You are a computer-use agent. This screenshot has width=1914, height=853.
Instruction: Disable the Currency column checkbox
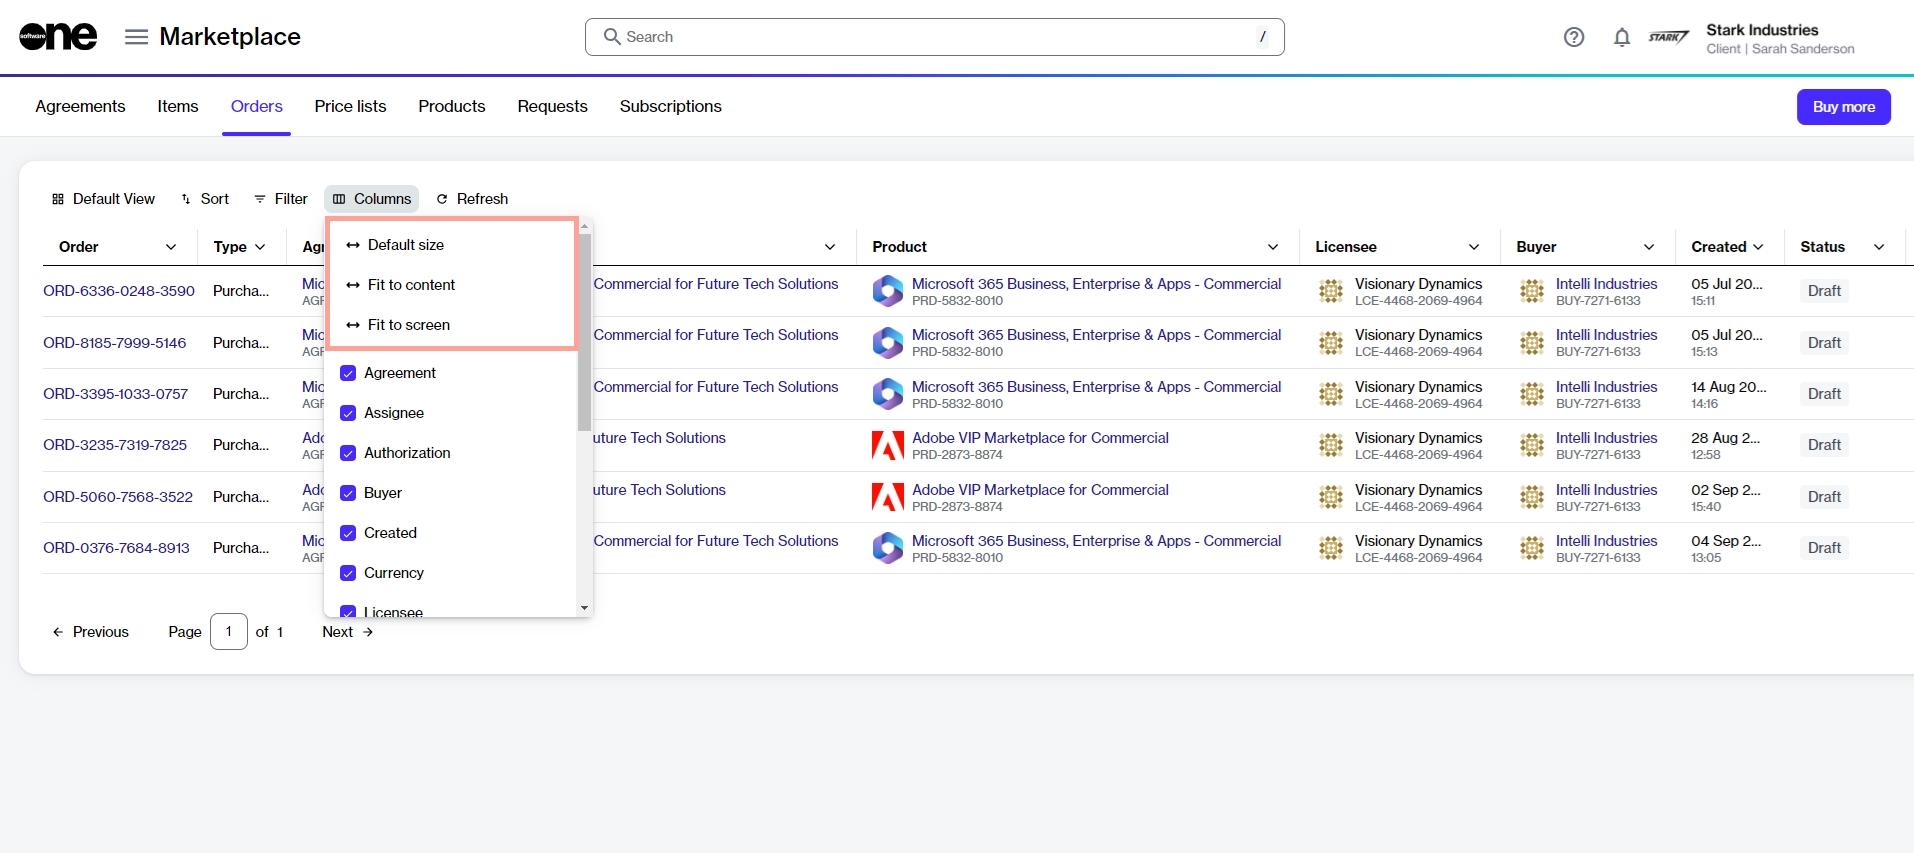click(348, 573)
